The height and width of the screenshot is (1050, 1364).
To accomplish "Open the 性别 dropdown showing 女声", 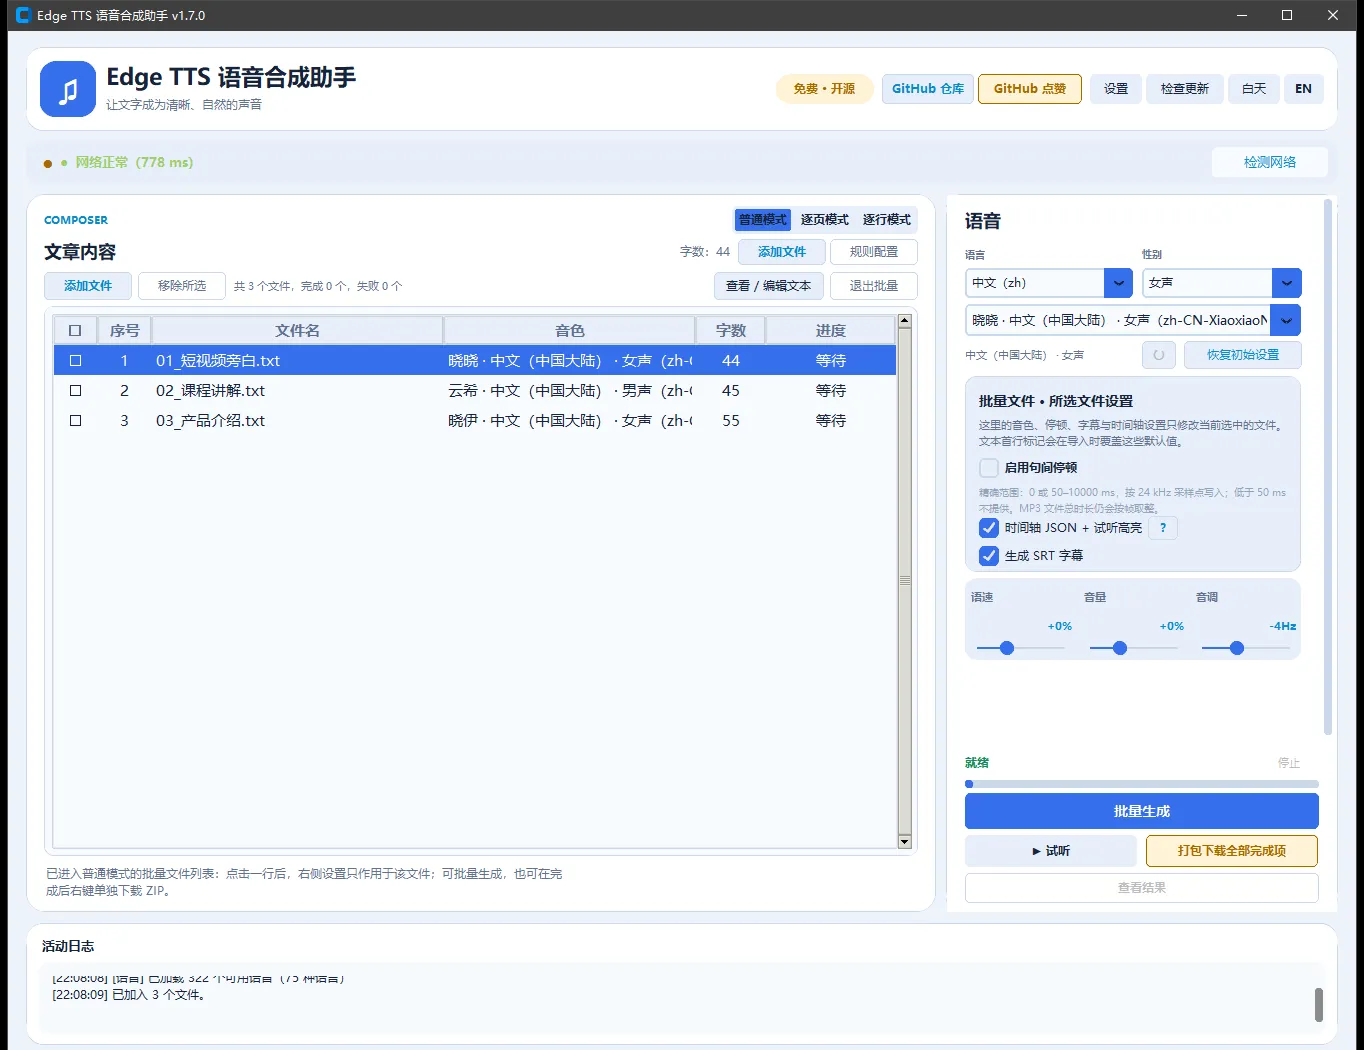I will click(1222, 283).
